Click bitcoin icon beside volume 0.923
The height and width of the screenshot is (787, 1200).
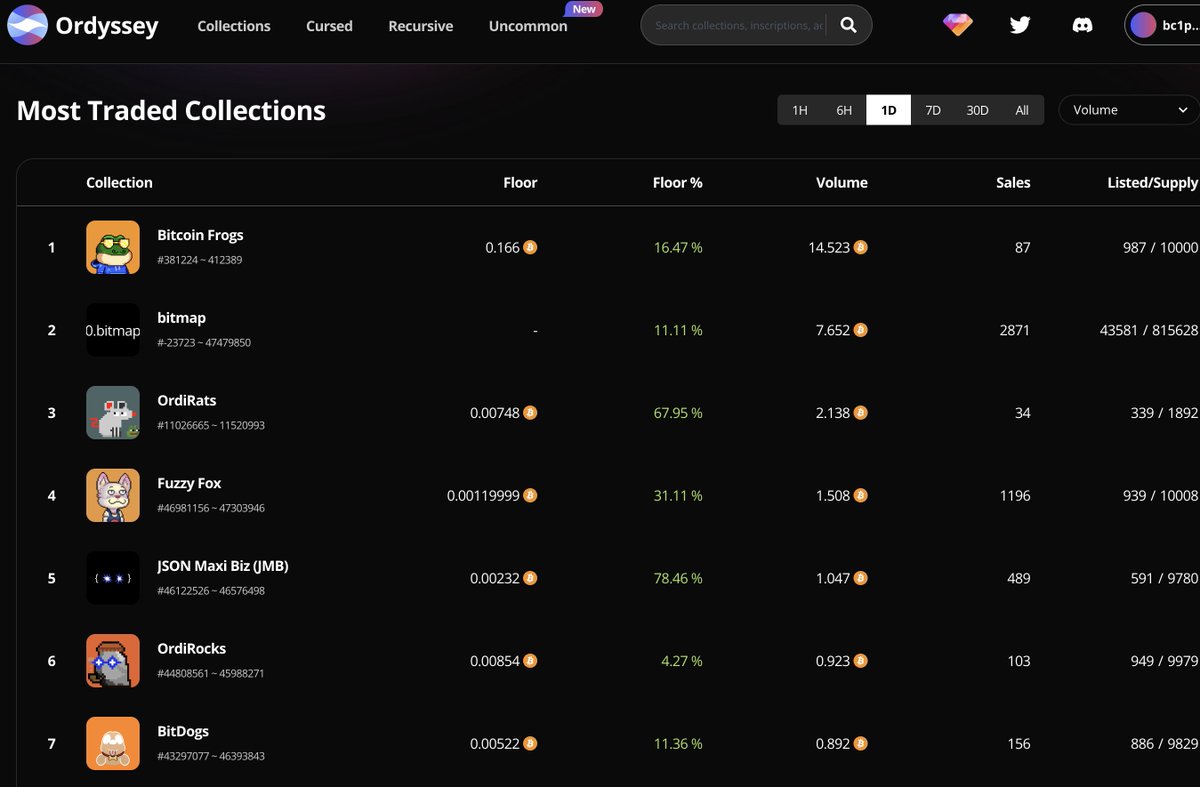pyautogui.click(x=860, y=661)
